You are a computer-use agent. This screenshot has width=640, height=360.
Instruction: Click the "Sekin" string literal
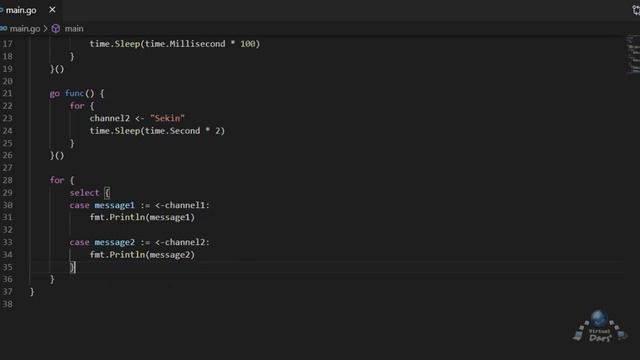[x=167, y=118]
